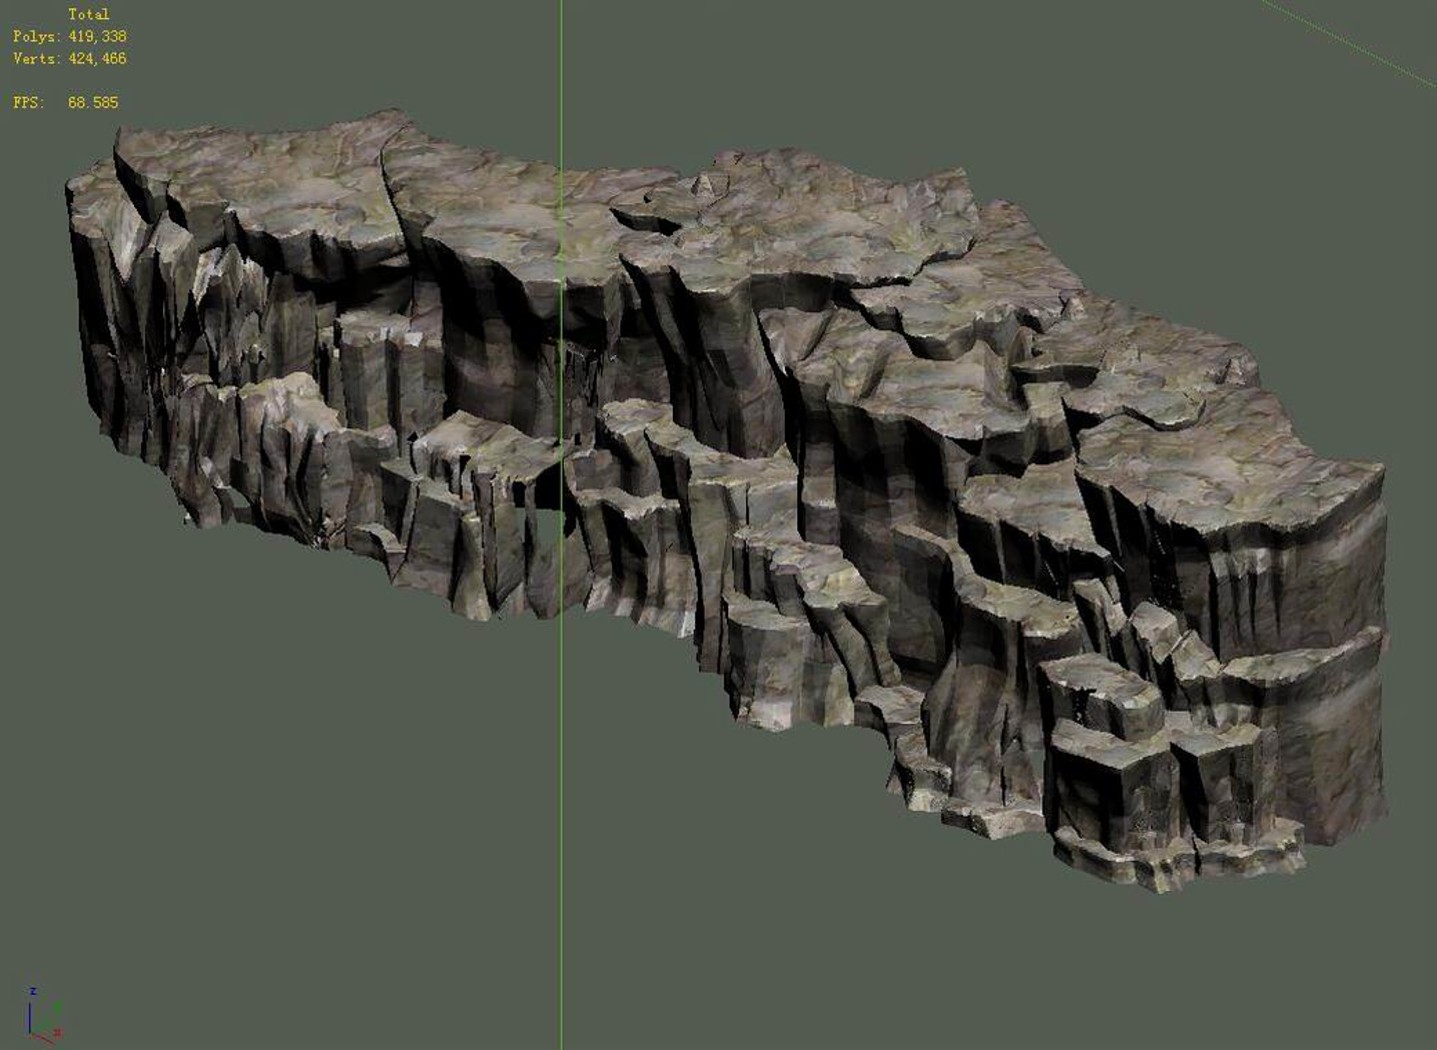Click the 'Total' statistics header
The image size is (1437, 1050).
click(x=89, y=14)
